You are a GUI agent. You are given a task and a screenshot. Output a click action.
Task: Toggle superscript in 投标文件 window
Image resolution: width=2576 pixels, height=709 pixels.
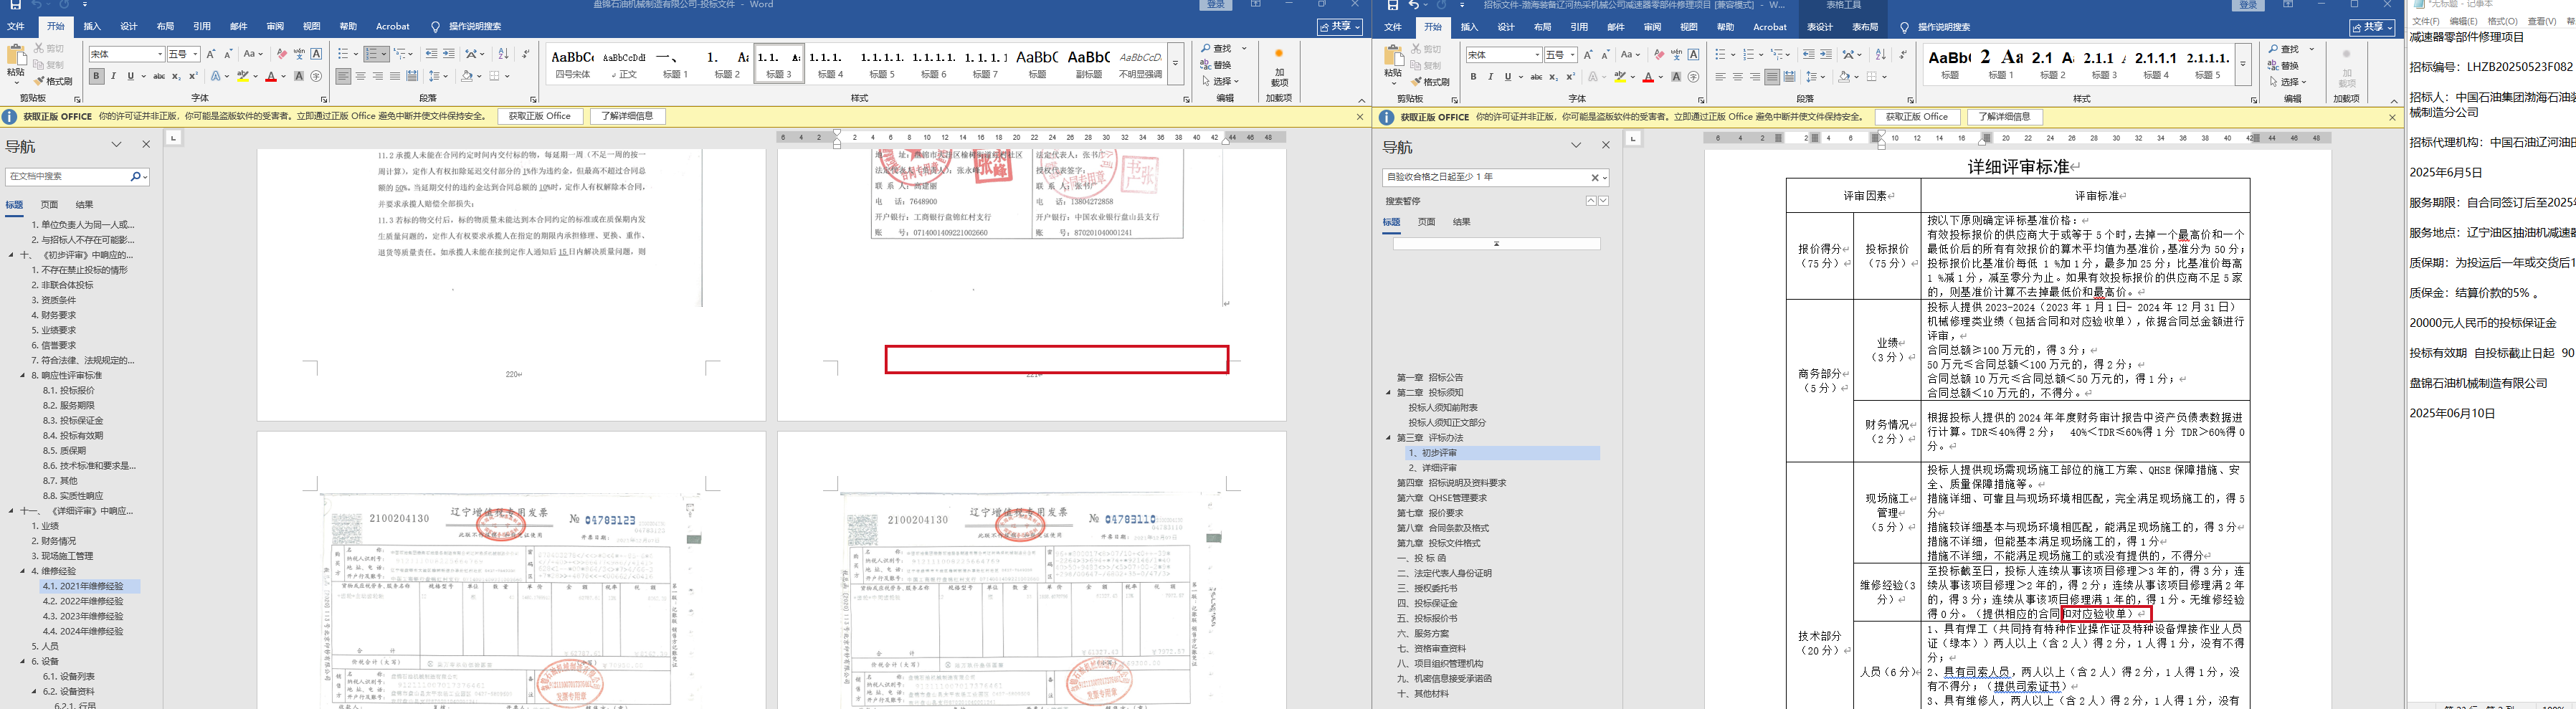pyautogui.click(x=193, y=76)
